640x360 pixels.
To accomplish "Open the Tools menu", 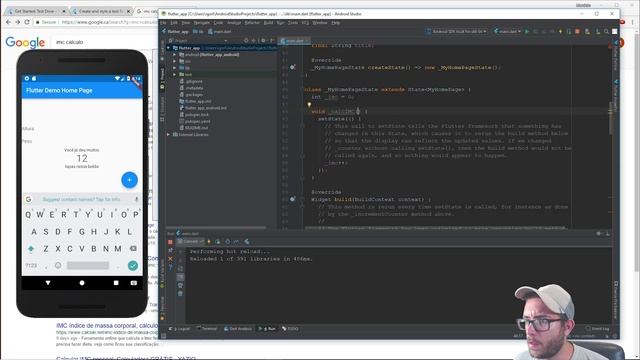I will (x=293, y=23).
